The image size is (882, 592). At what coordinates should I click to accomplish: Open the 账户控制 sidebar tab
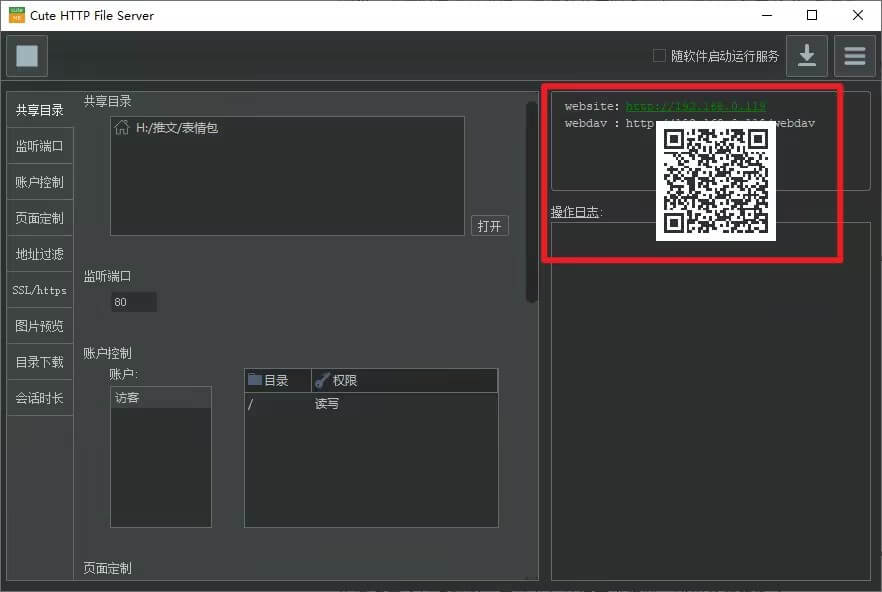[40, 181]
